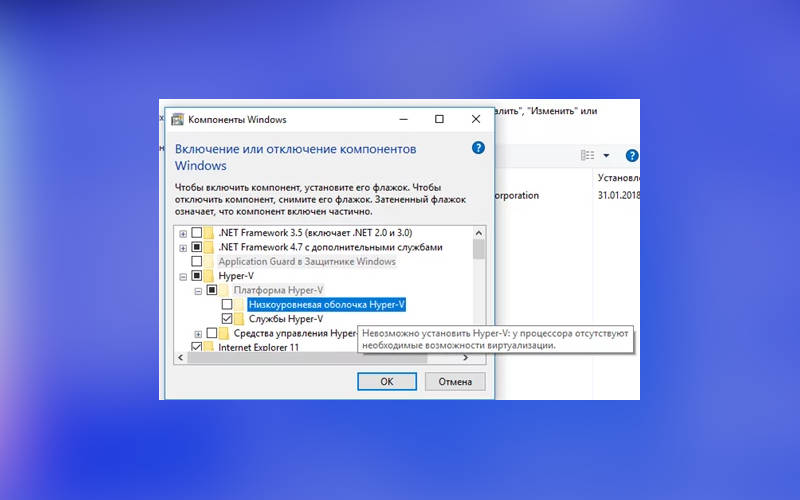Select the Службы Hyper-V tree item

[286, 319]
